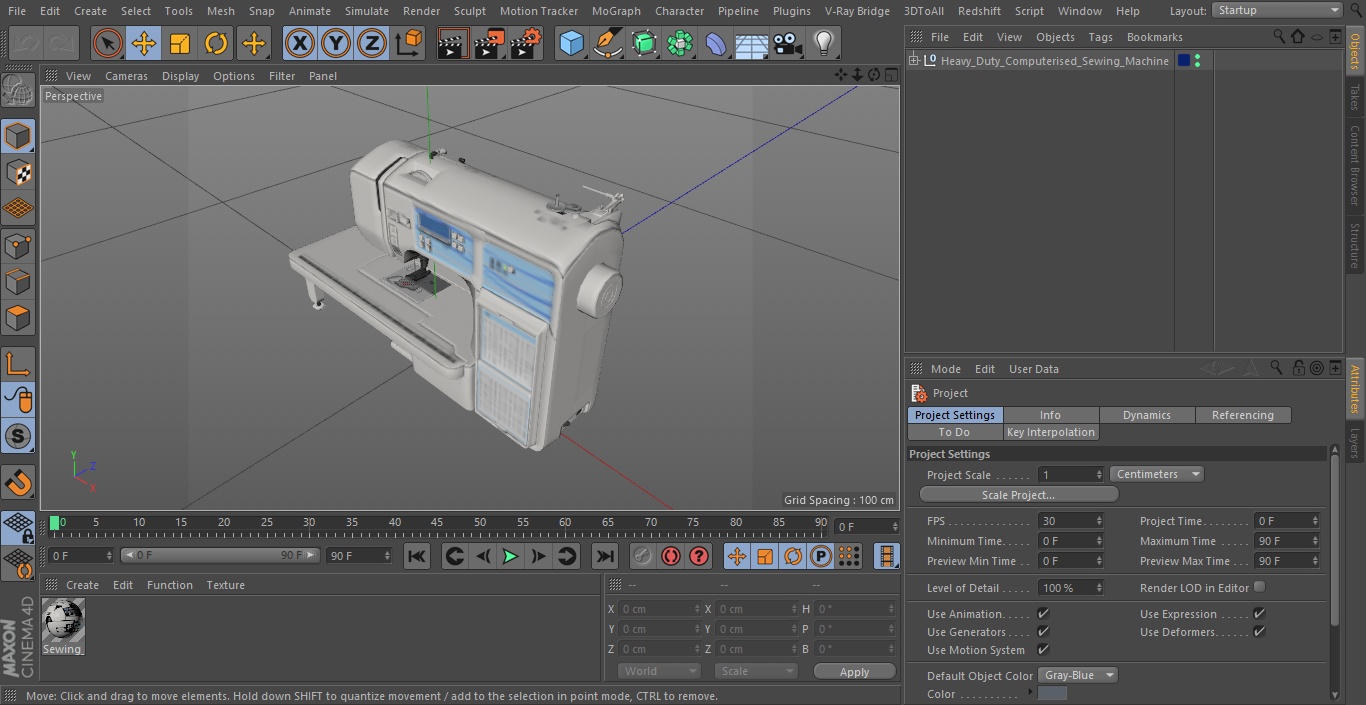Toggle Use Deformers checkbox
The height and width of the screenshot is (705, 1366).
tap(1259, 631)
